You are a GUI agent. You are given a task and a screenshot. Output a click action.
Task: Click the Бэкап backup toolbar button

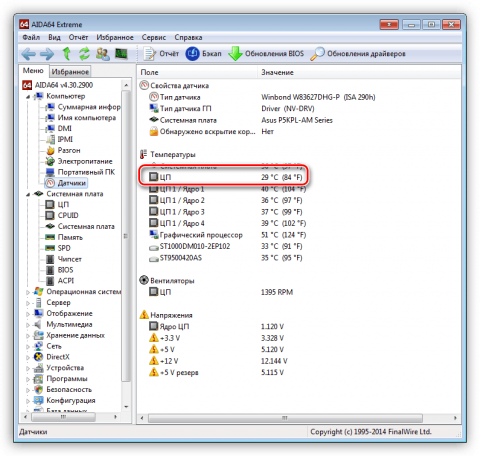pos(203,54)
